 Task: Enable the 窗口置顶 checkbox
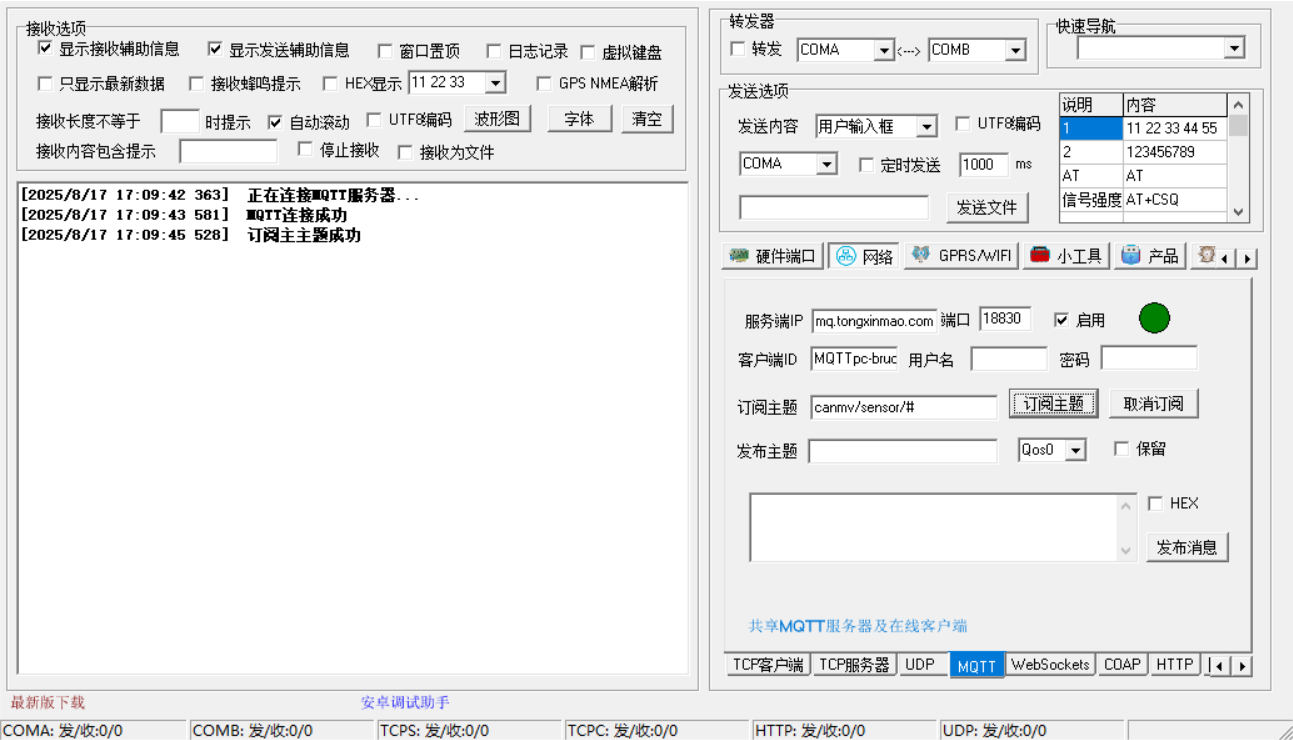[386, 51]
